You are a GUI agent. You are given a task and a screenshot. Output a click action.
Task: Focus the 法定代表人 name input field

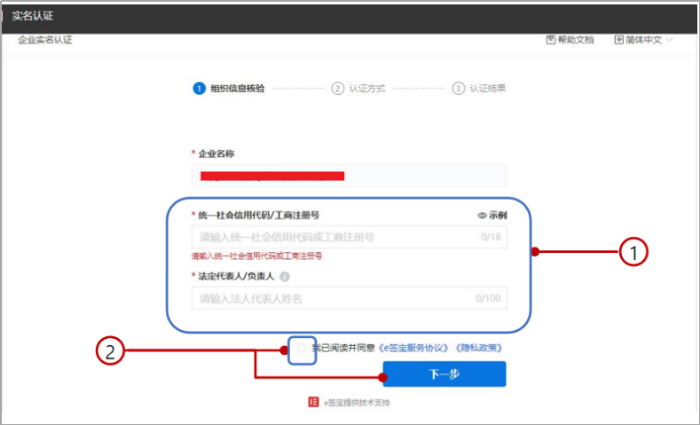[x=349, y=298]
